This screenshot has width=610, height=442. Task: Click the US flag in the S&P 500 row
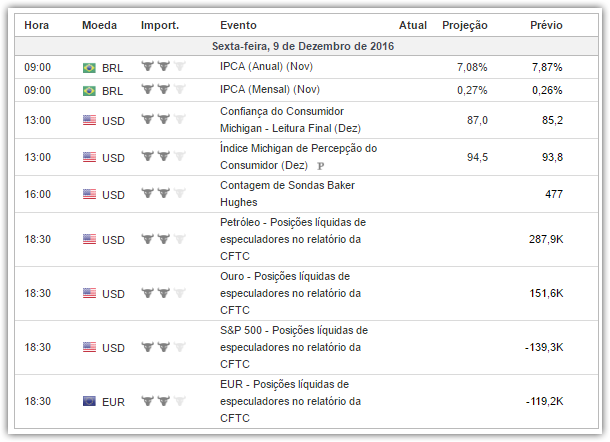point(89,348)
